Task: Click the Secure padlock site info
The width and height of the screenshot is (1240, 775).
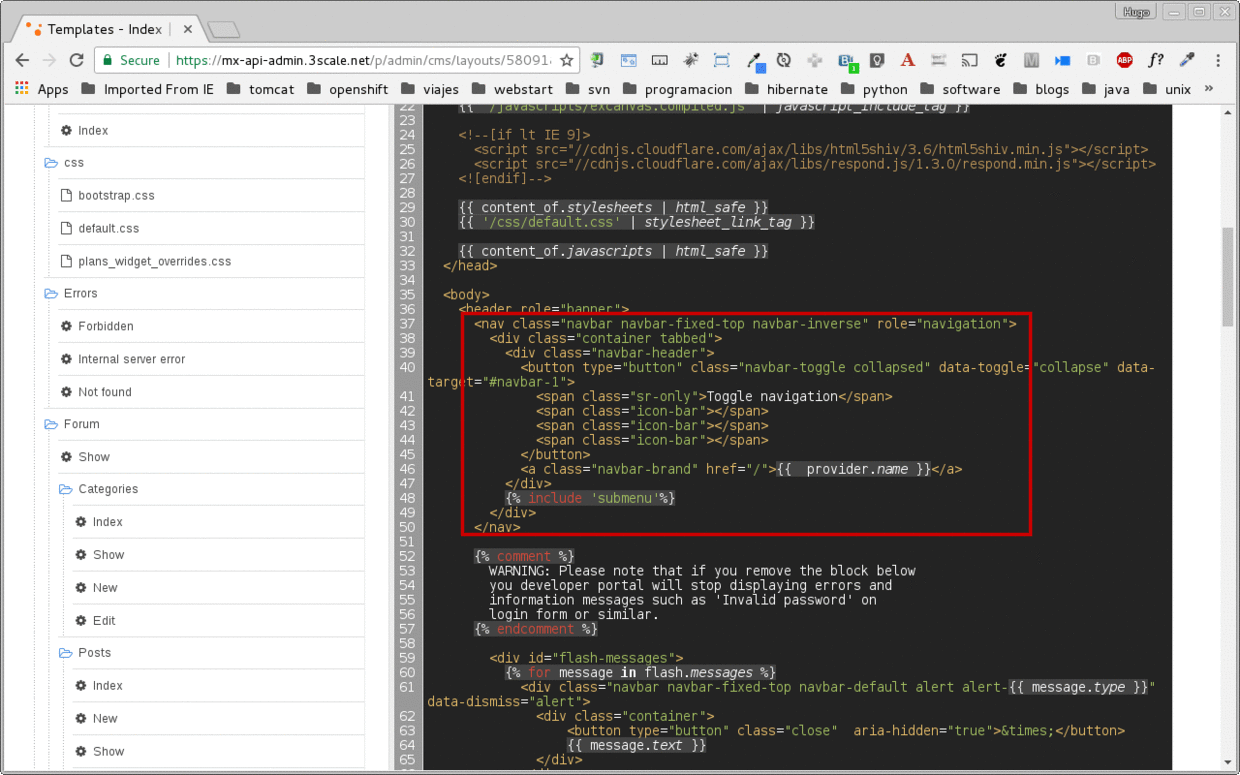Action: pyautogui.click(x=130, y=60)
